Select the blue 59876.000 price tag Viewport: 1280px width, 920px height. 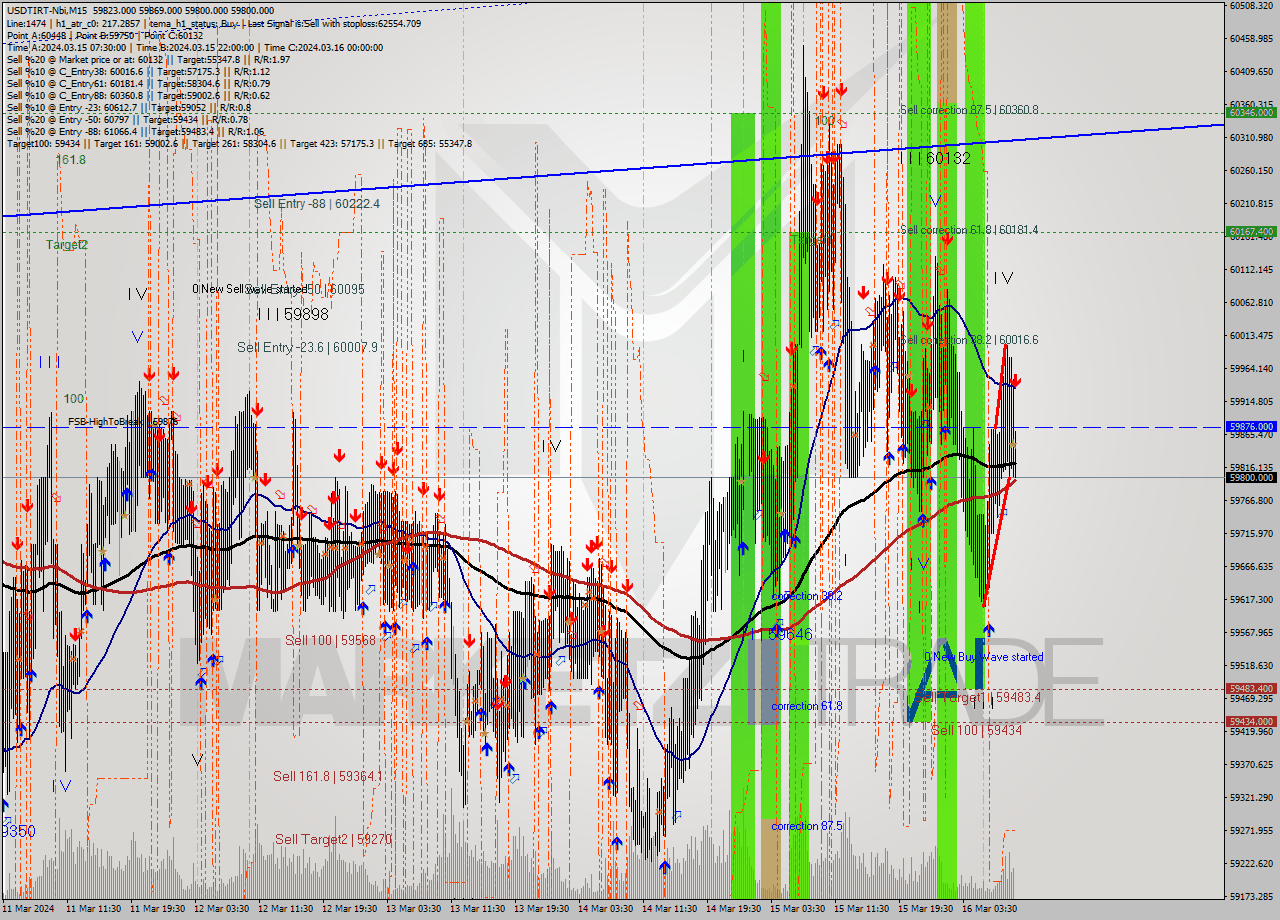[1251, 427]
